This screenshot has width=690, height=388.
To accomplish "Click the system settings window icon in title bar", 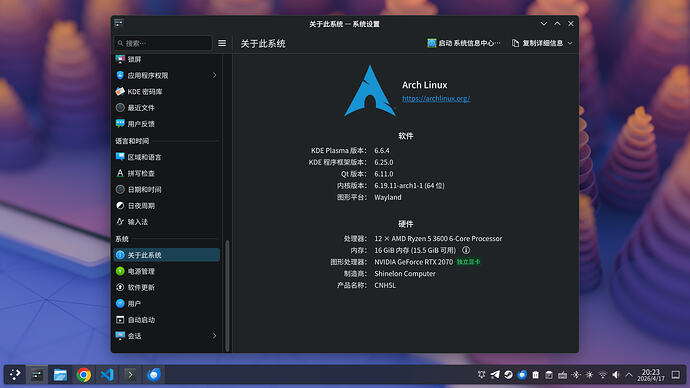I will pos(118,23).
